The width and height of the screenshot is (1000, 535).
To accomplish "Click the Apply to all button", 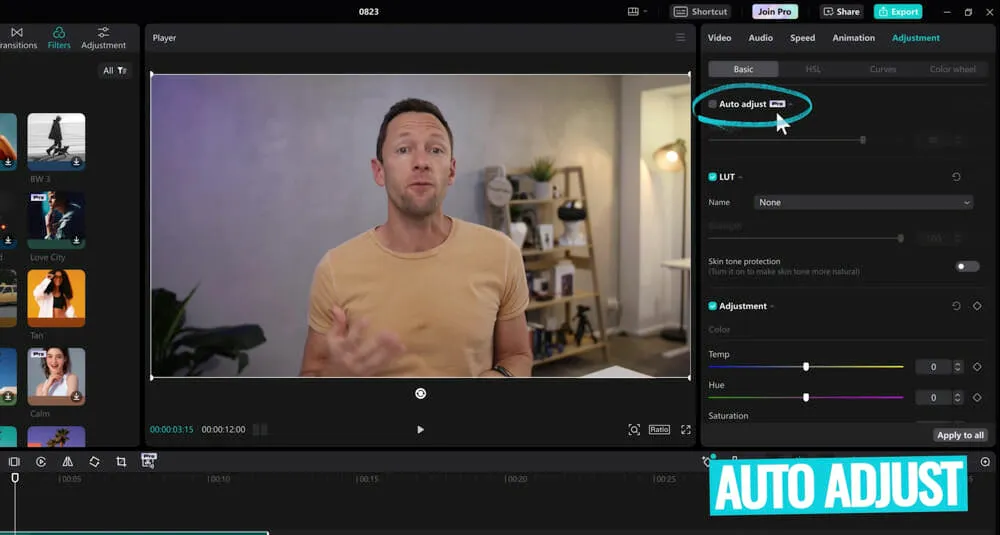I will [960, 435].
